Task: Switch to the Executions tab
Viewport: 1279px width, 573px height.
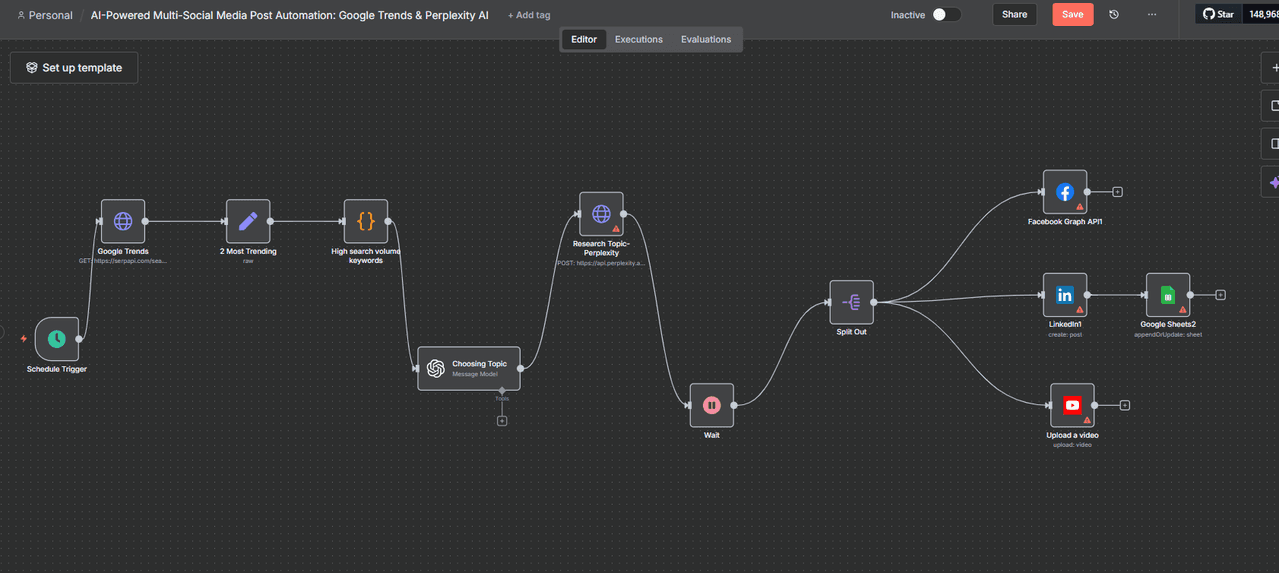Action: [x=638, y=39]
